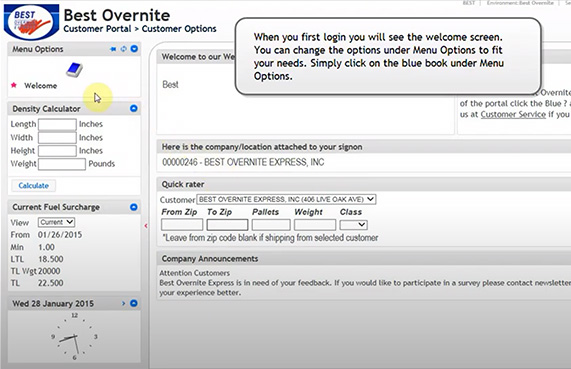Click the Height input field
This screenshot has height=369, width=571.
tap(57, 151)
